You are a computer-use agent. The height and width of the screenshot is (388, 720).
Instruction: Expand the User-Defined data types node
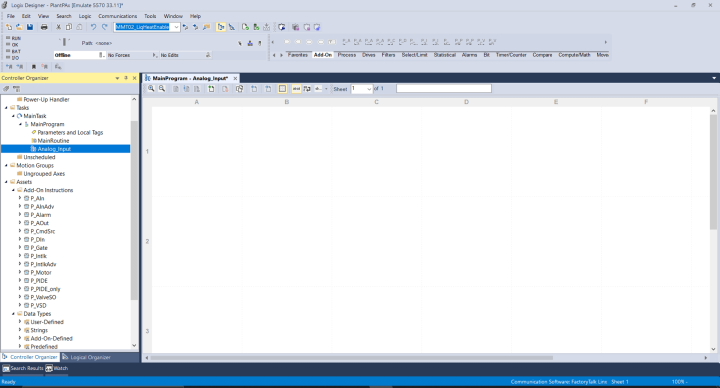20,322
